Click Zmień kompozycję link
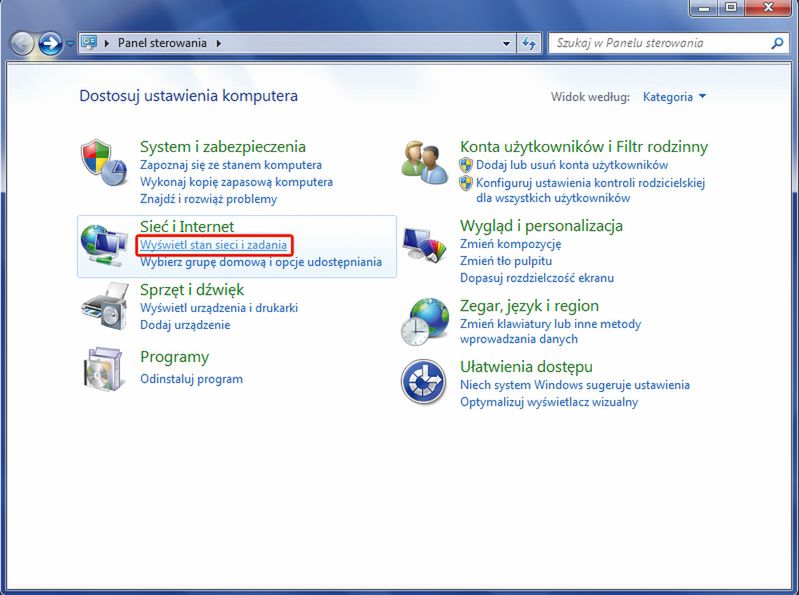The height and width of the screenshot is (595, 799). click(x=511, y=244)
